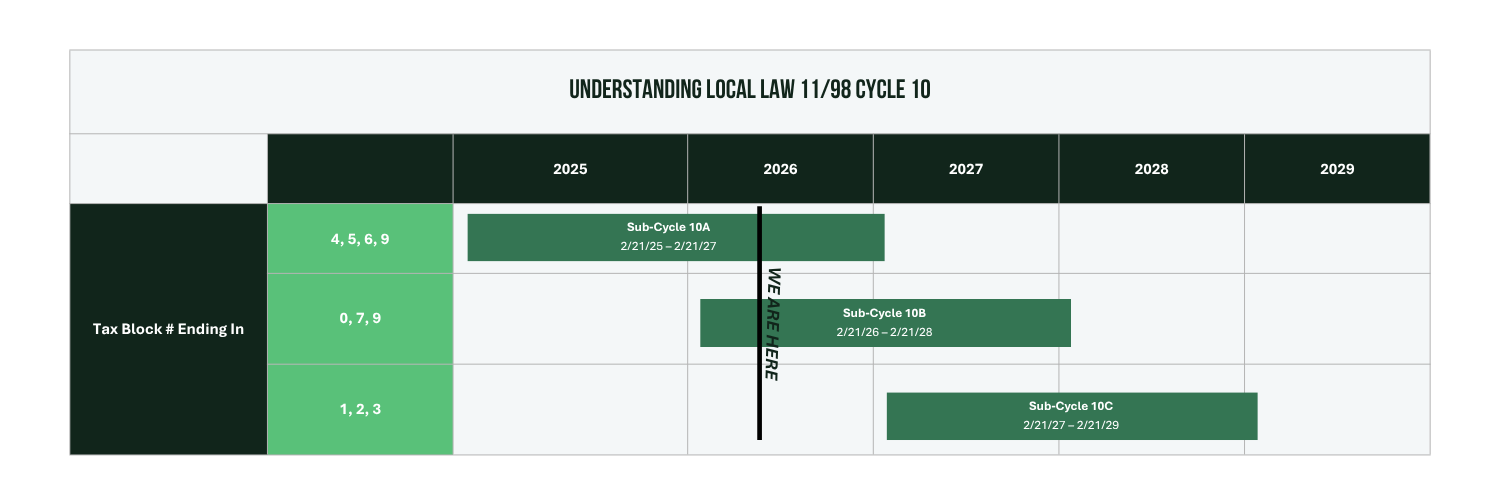Click the '2/21/27 – 2/21/29' date range

(x=1071, y=425)
